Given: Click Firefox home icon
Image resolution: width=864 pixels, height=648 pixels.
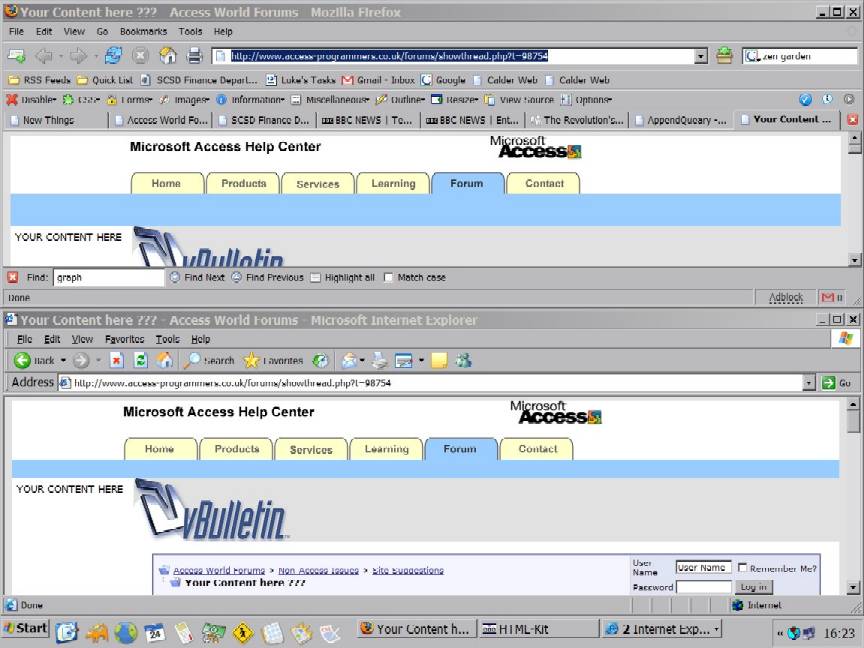Looking at the screenshot, I should coord(168,55).
